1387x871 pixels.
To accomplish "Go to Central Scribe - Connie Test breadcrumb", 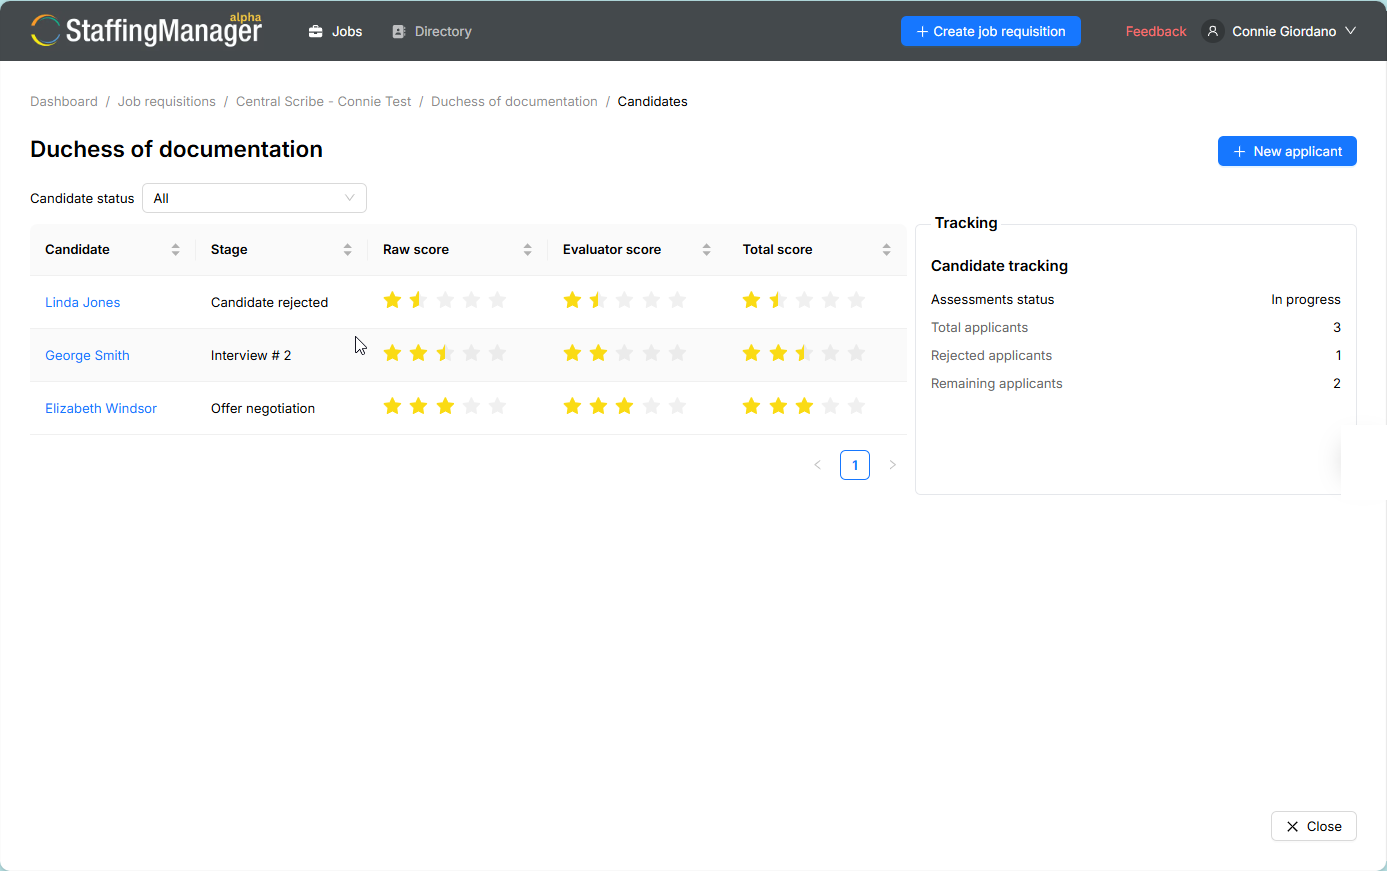I will [x=324, y=101].
